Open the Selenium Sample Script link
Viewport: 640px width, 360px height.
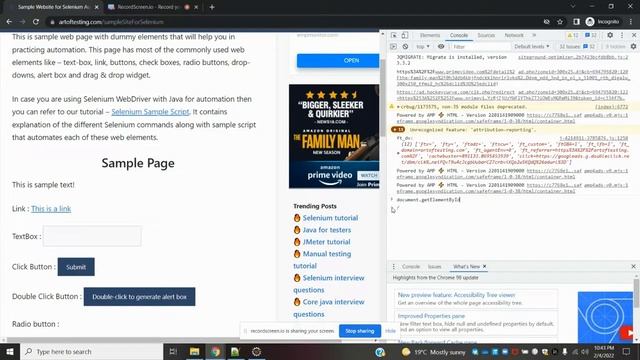(150, 111)
